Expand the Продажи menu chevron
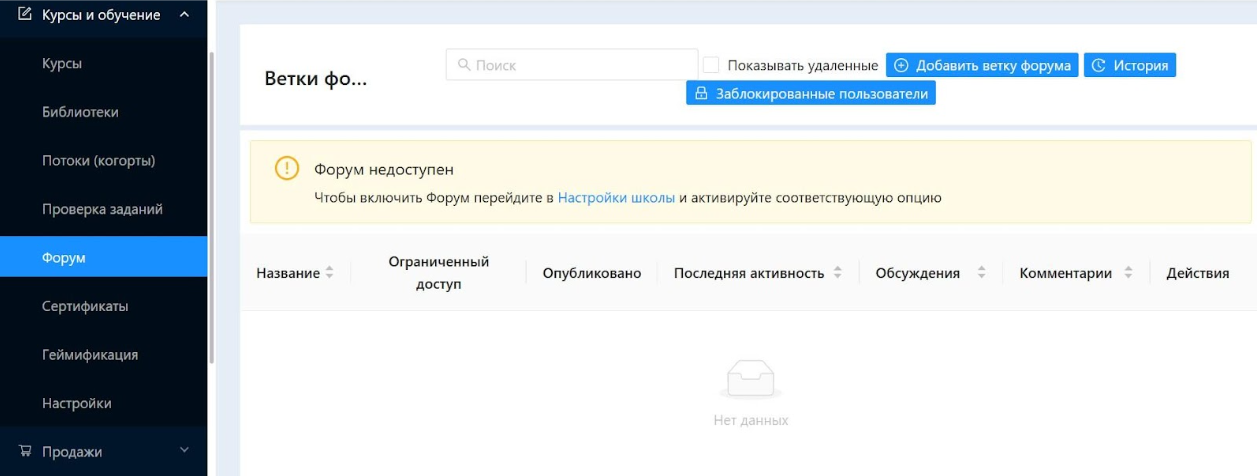The image size is (1257, 476). [x=183, y=452]
